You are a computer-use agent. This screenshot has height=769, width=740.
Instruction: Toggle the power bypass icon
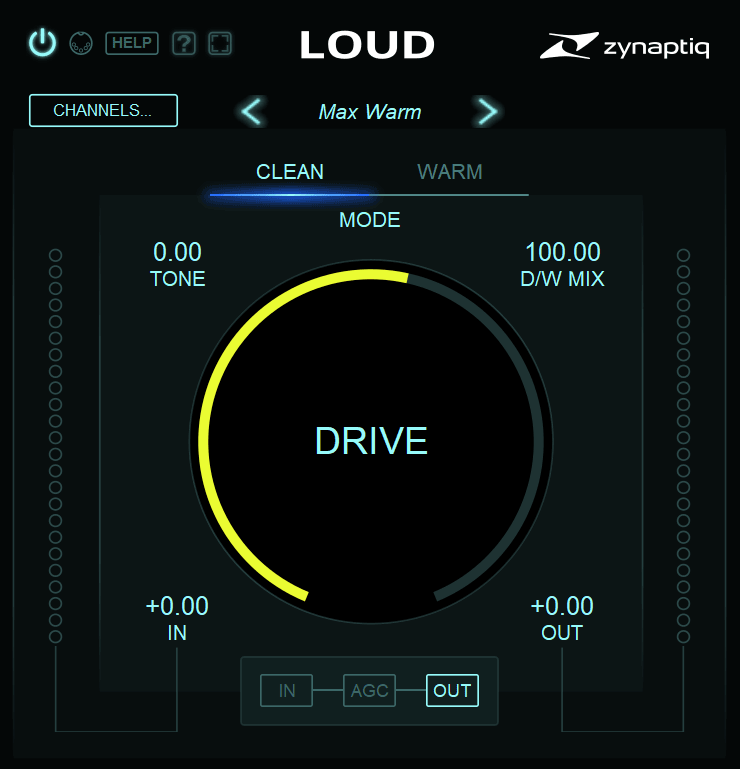click(43, 43)
